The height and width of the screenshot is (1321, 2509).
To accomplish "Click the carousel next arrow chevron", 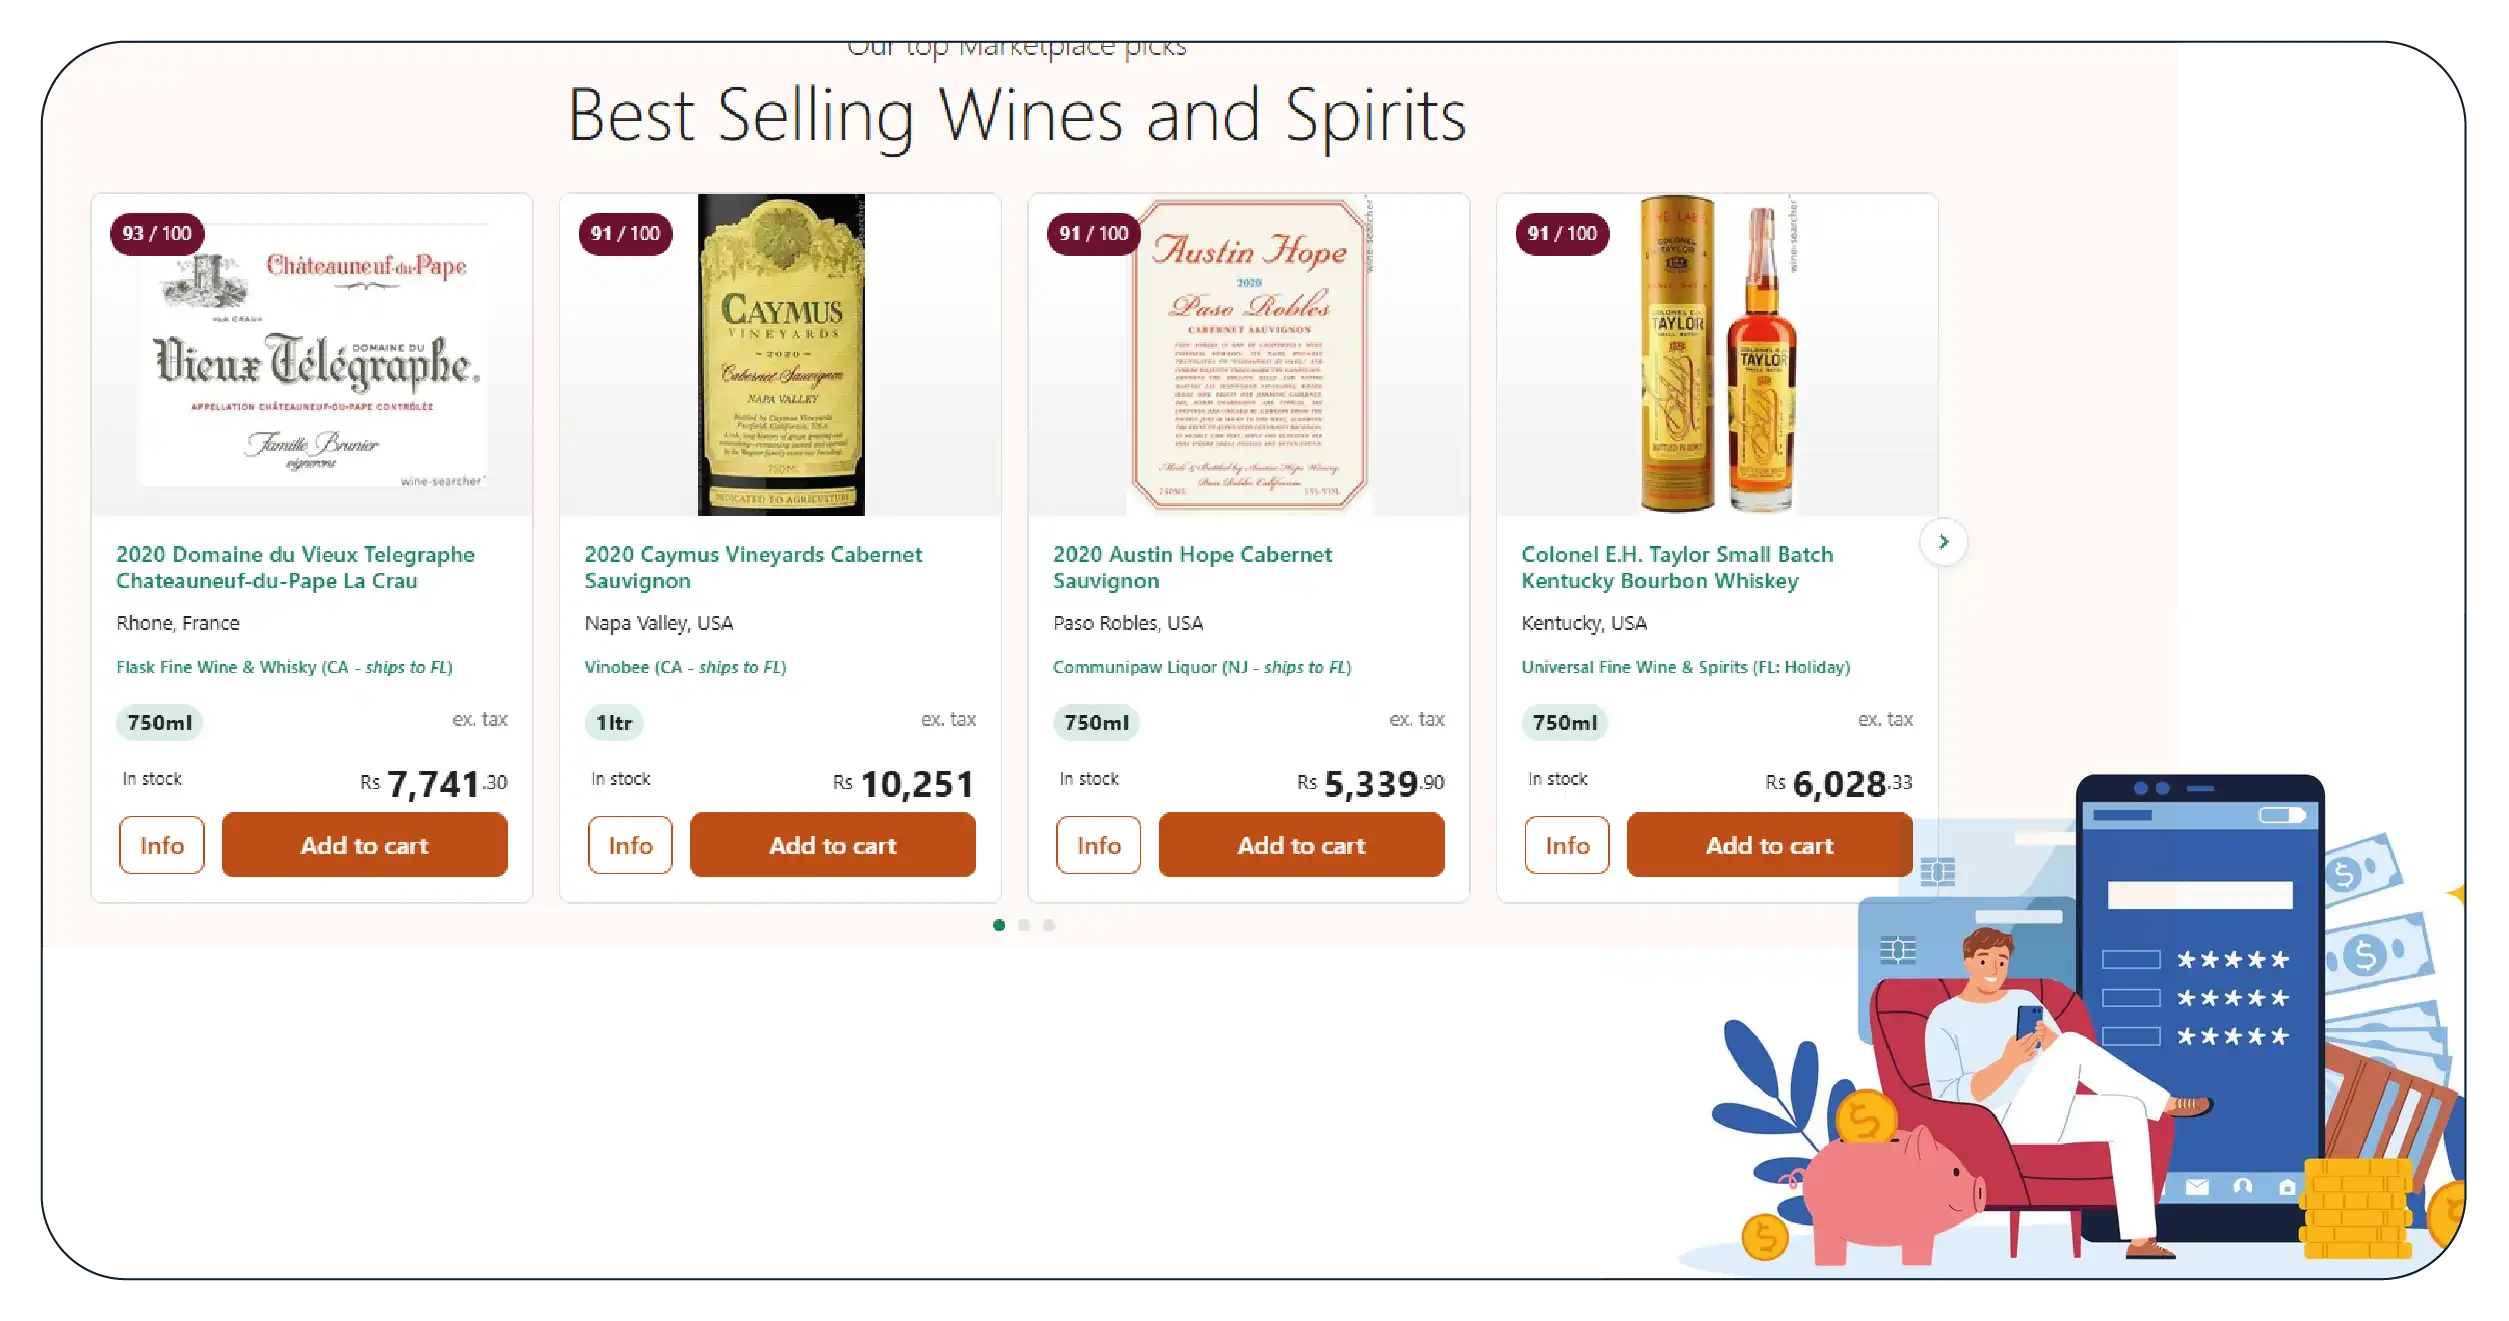I will tap(1943, 542).
